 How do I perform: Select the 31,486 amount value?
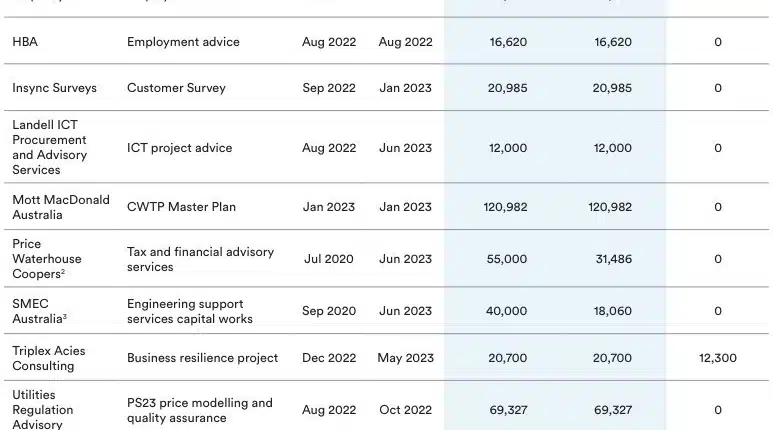[x=613, y=259]
